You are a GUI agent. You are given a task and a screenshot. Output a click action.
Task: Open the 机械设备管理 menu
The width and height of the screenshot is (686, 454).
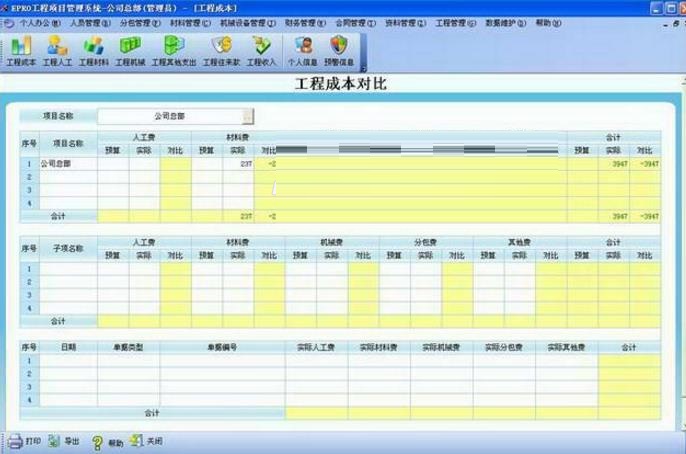[x=248, y=23]
